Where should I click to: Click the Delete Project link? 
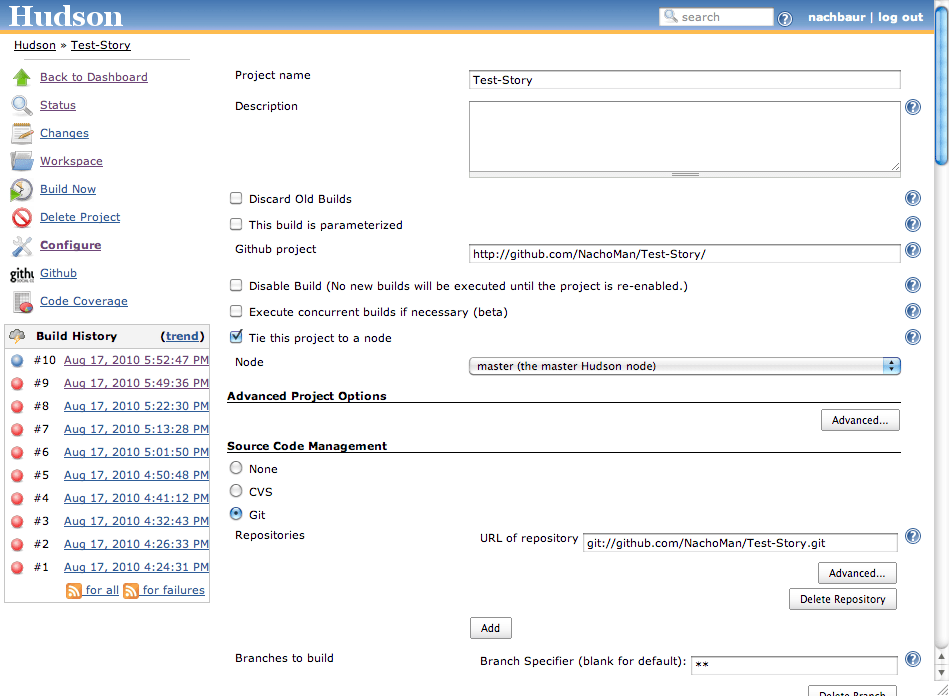pos(80,217)
